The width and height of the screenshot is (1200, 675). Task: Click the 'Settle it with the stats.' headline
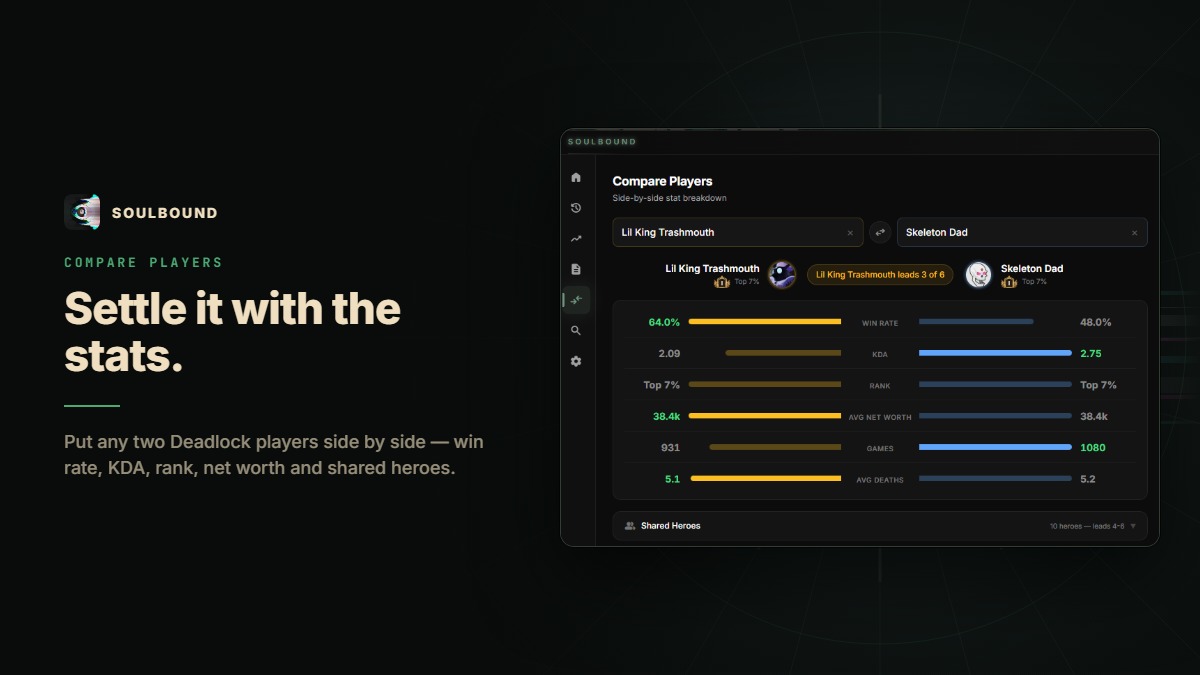(232, 332)
